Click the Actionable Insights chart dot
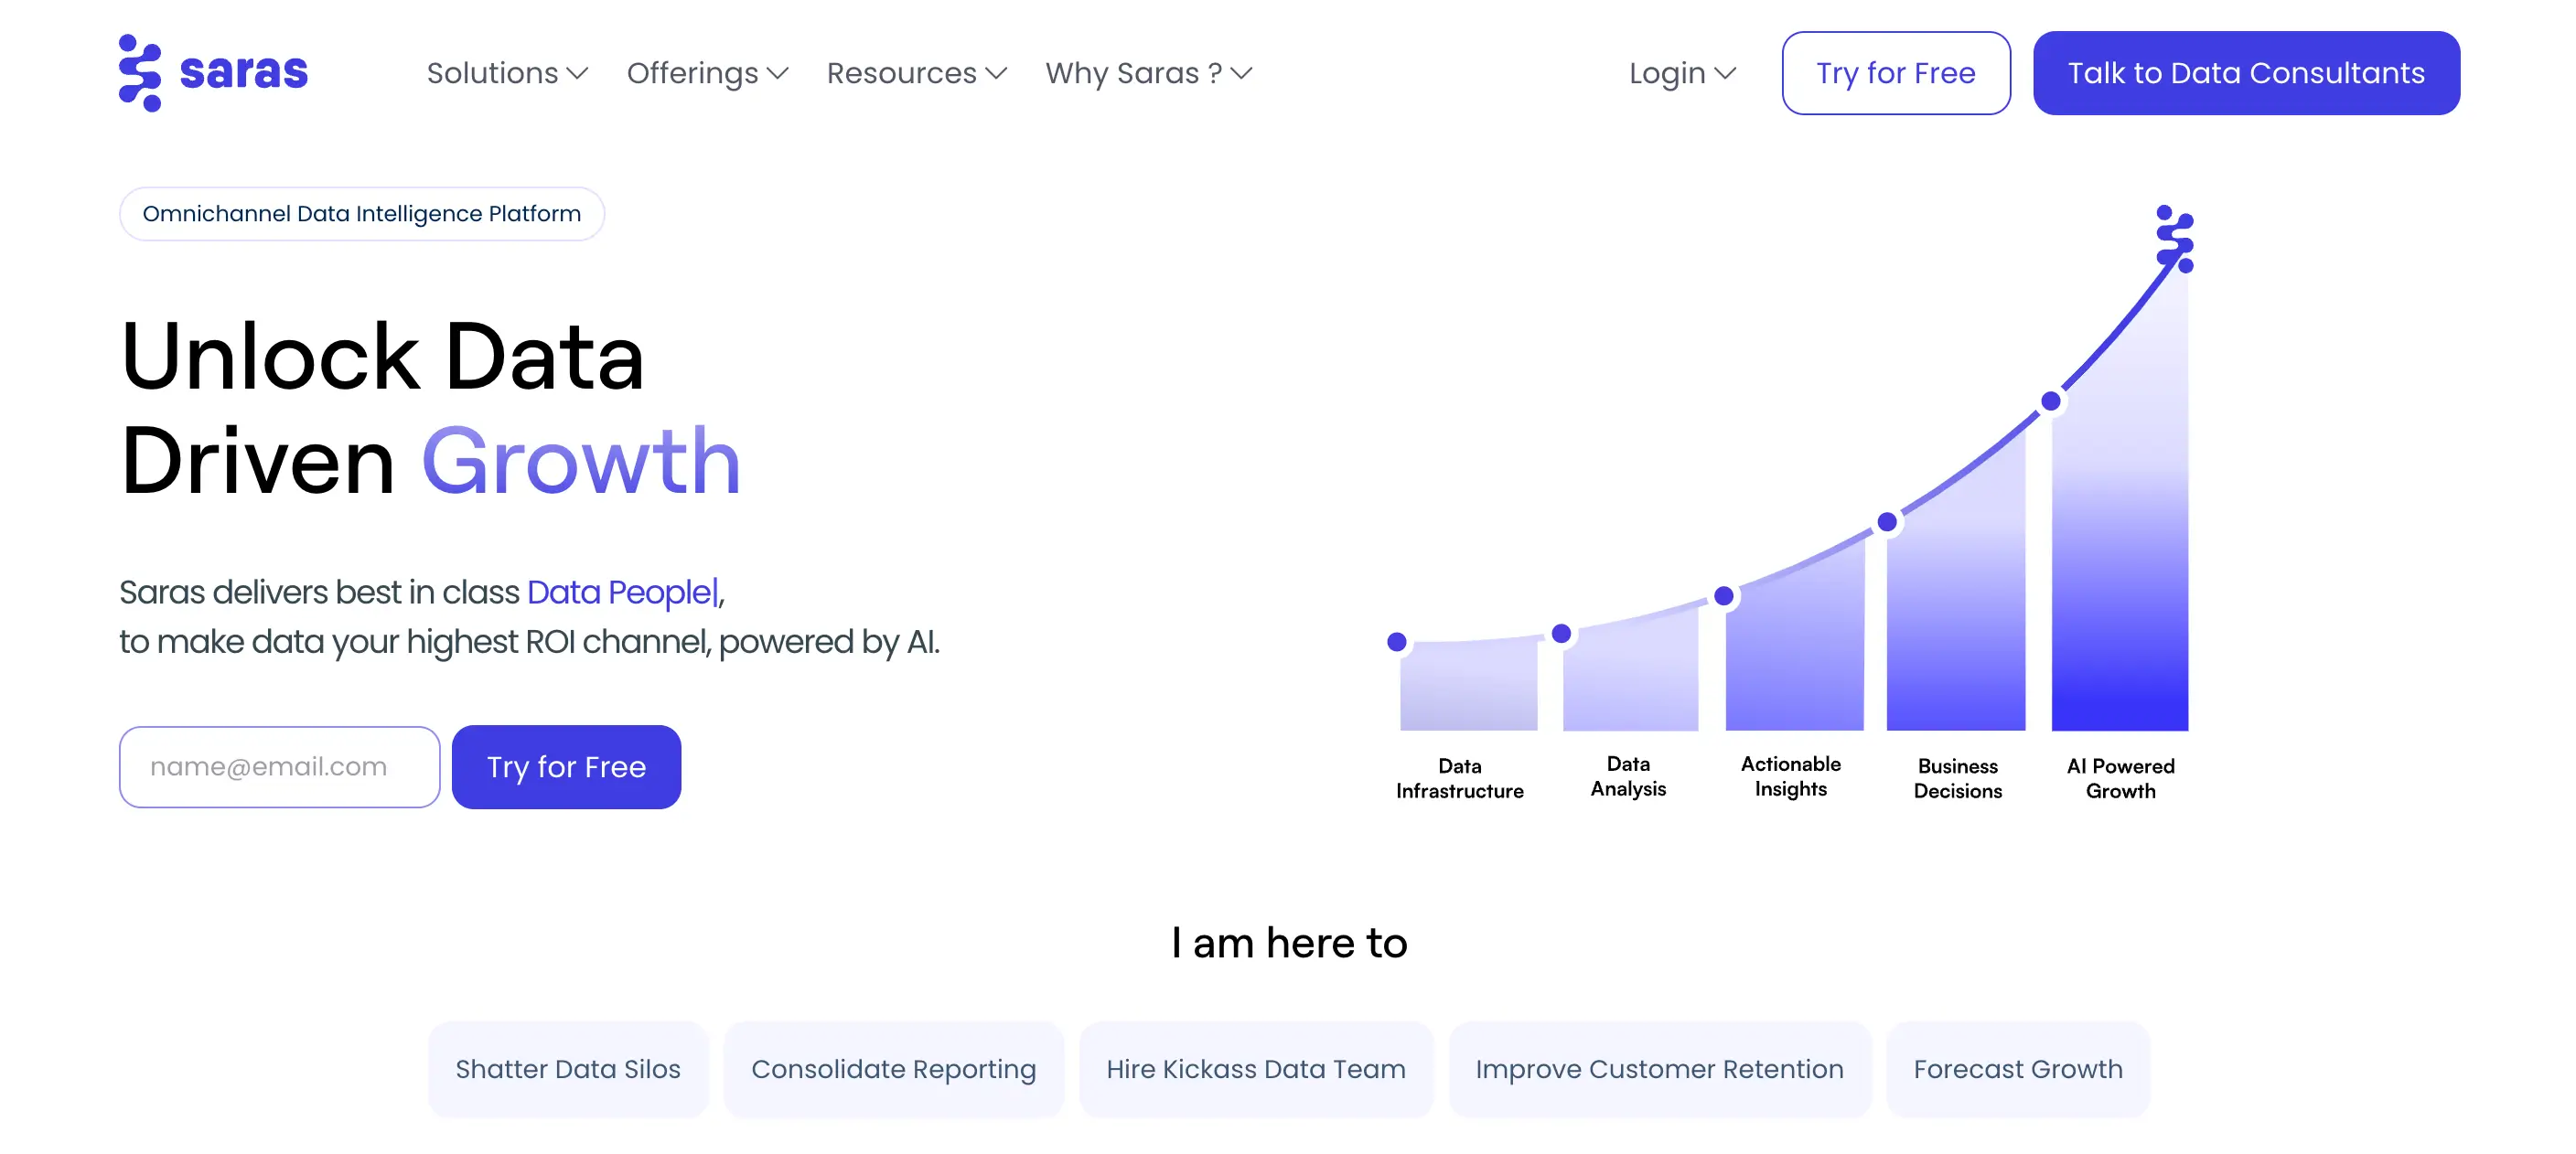 1724,596
